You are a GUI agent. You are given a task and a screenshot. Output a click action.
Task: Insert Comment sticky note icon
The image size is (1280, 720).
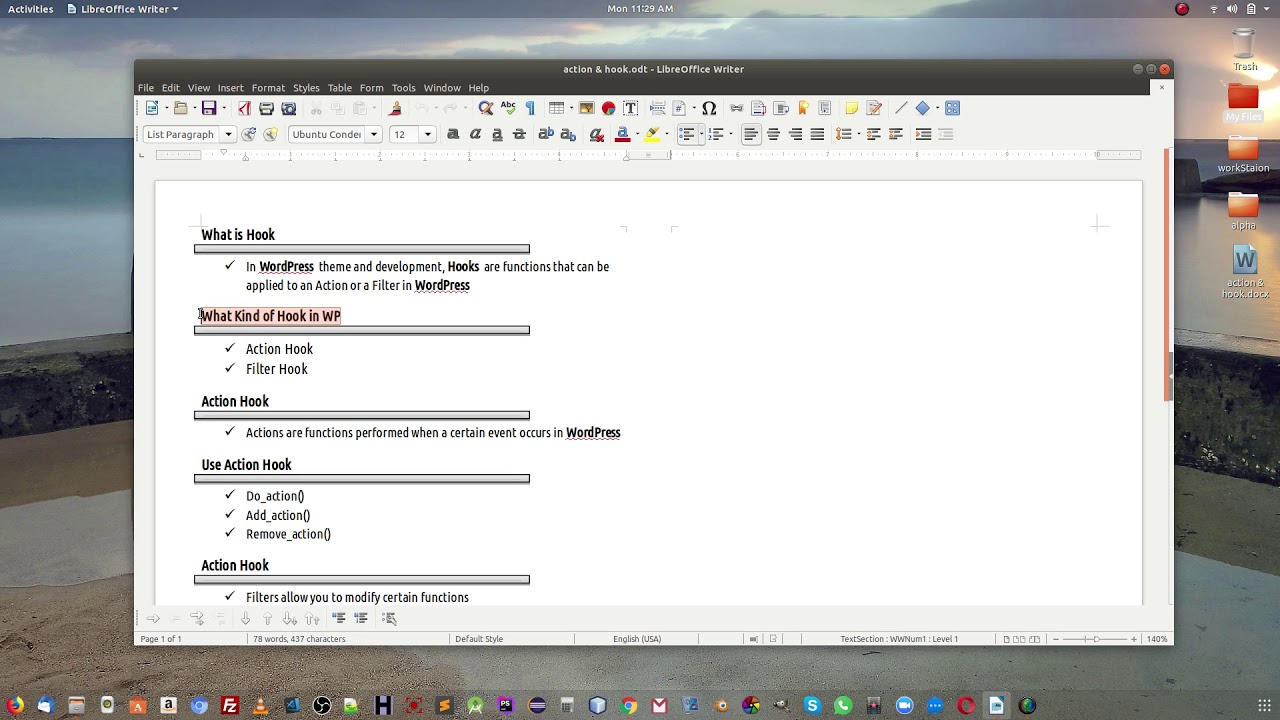point(851,108)
